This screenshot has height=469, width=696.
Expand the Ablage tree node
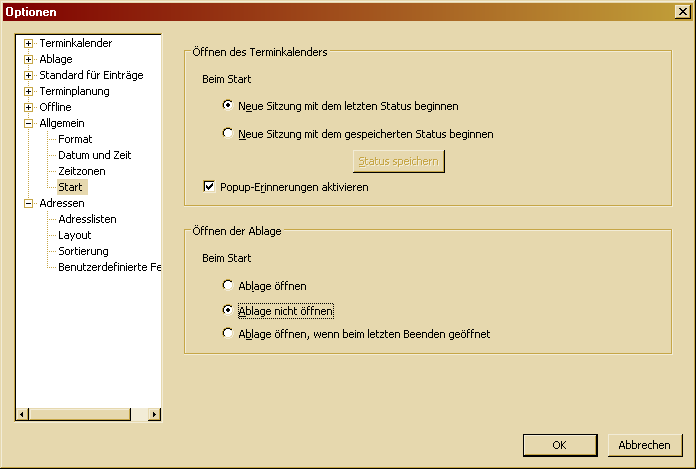point(29,59)
